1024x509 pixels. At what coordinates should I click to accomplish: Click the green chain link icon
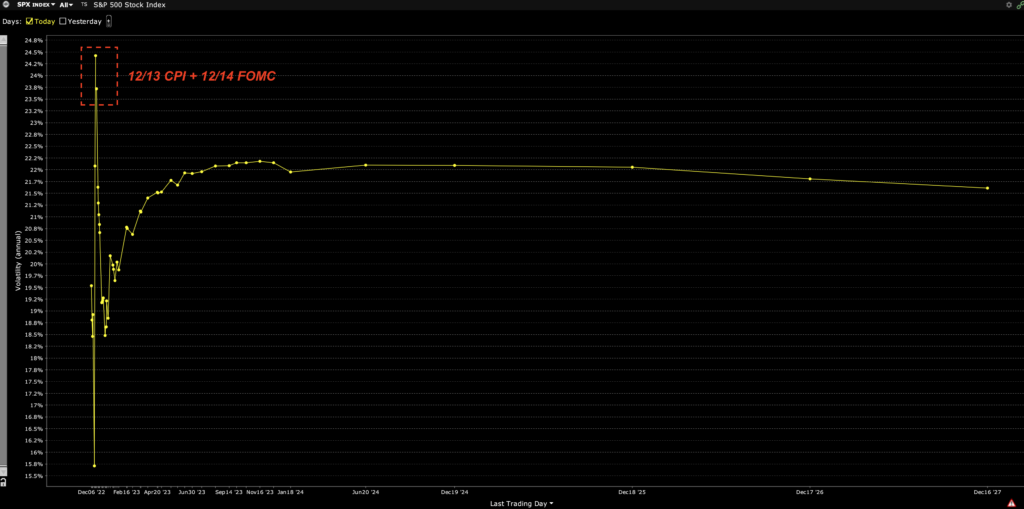(1018, 5)
